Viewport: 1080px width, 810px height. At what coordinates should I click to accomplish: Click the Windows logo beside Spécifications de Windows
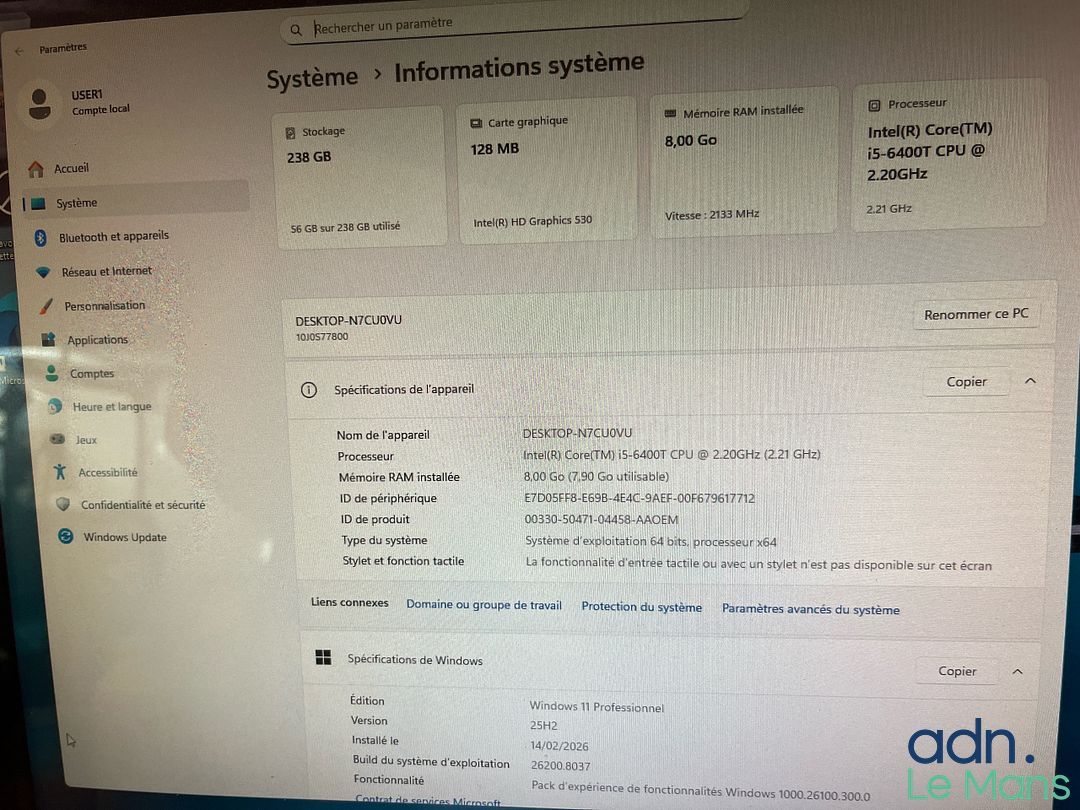pyautogui.click(x=323, y=657)
